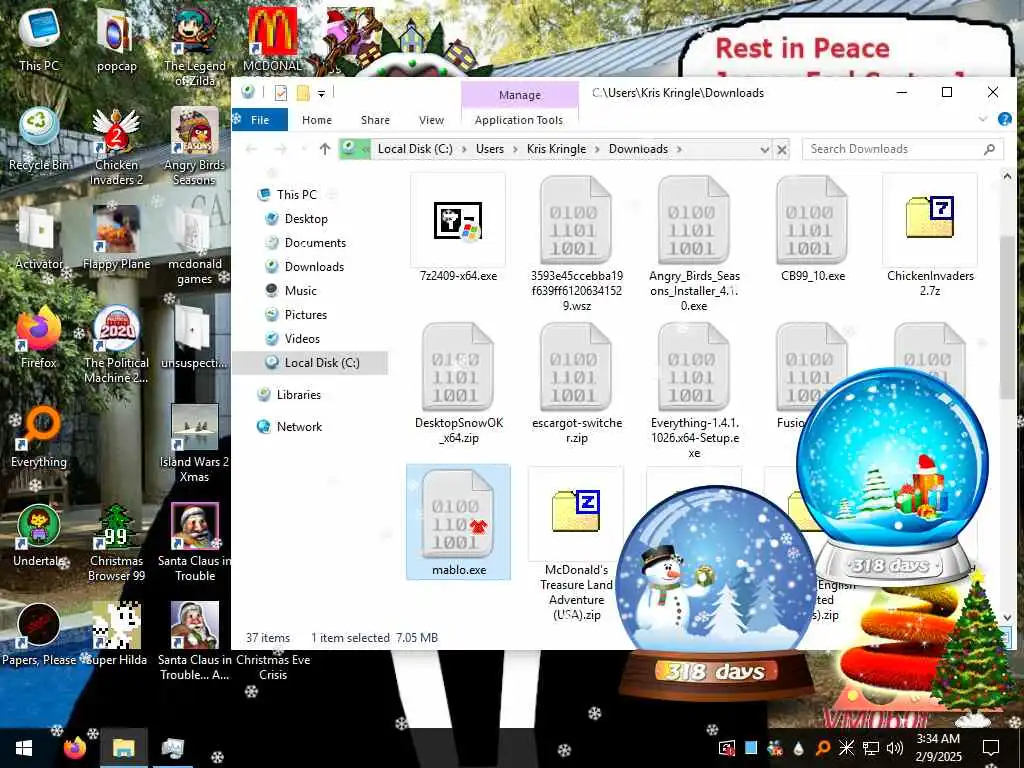Click Kris Kringle breadcrumb in address bar
The height and width of the screenshot is (768, 1024).
coord(556,149)
